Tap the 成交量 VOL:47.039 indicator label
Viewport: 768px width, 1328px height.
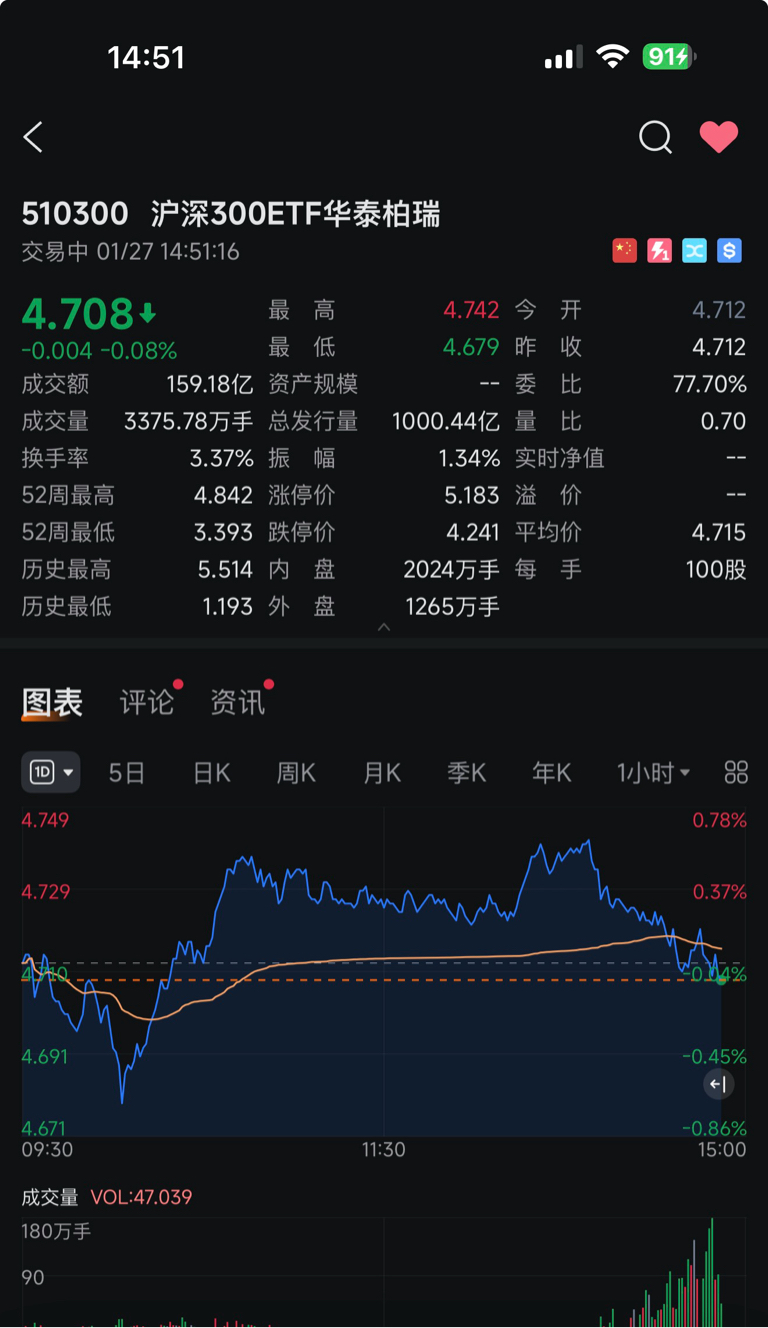click(x=107, y=1197)
